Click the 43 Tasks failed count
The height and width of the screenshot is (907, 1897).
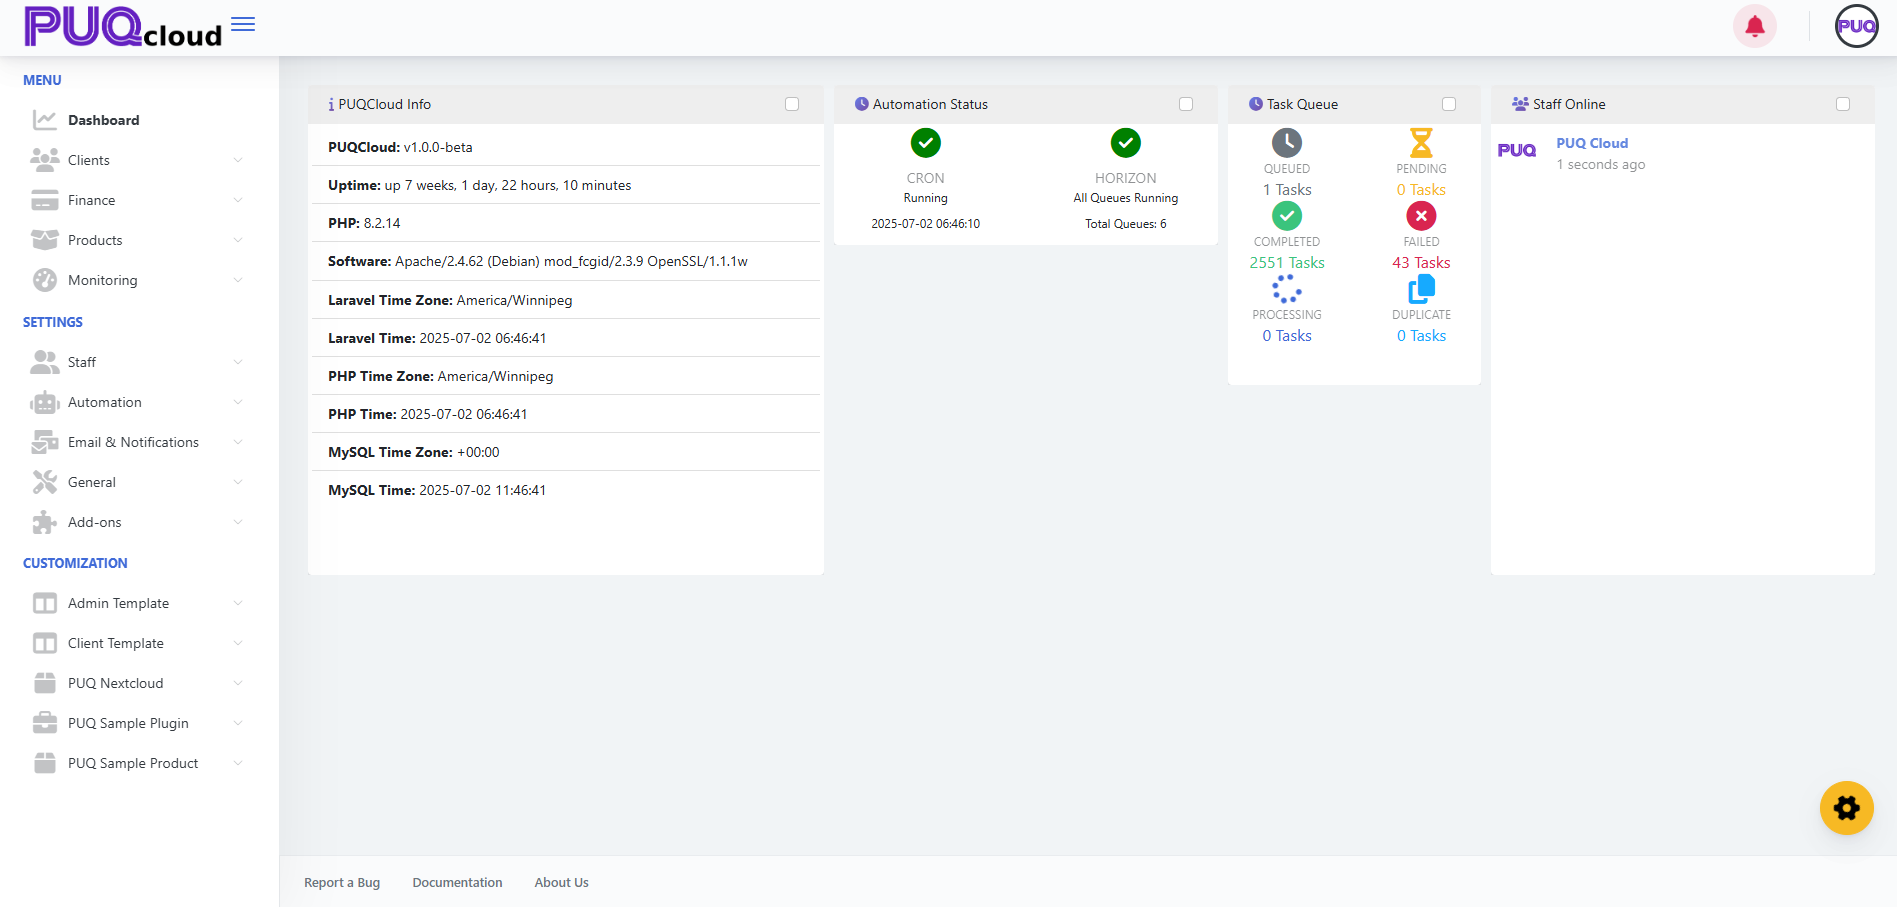point(1421,263)
